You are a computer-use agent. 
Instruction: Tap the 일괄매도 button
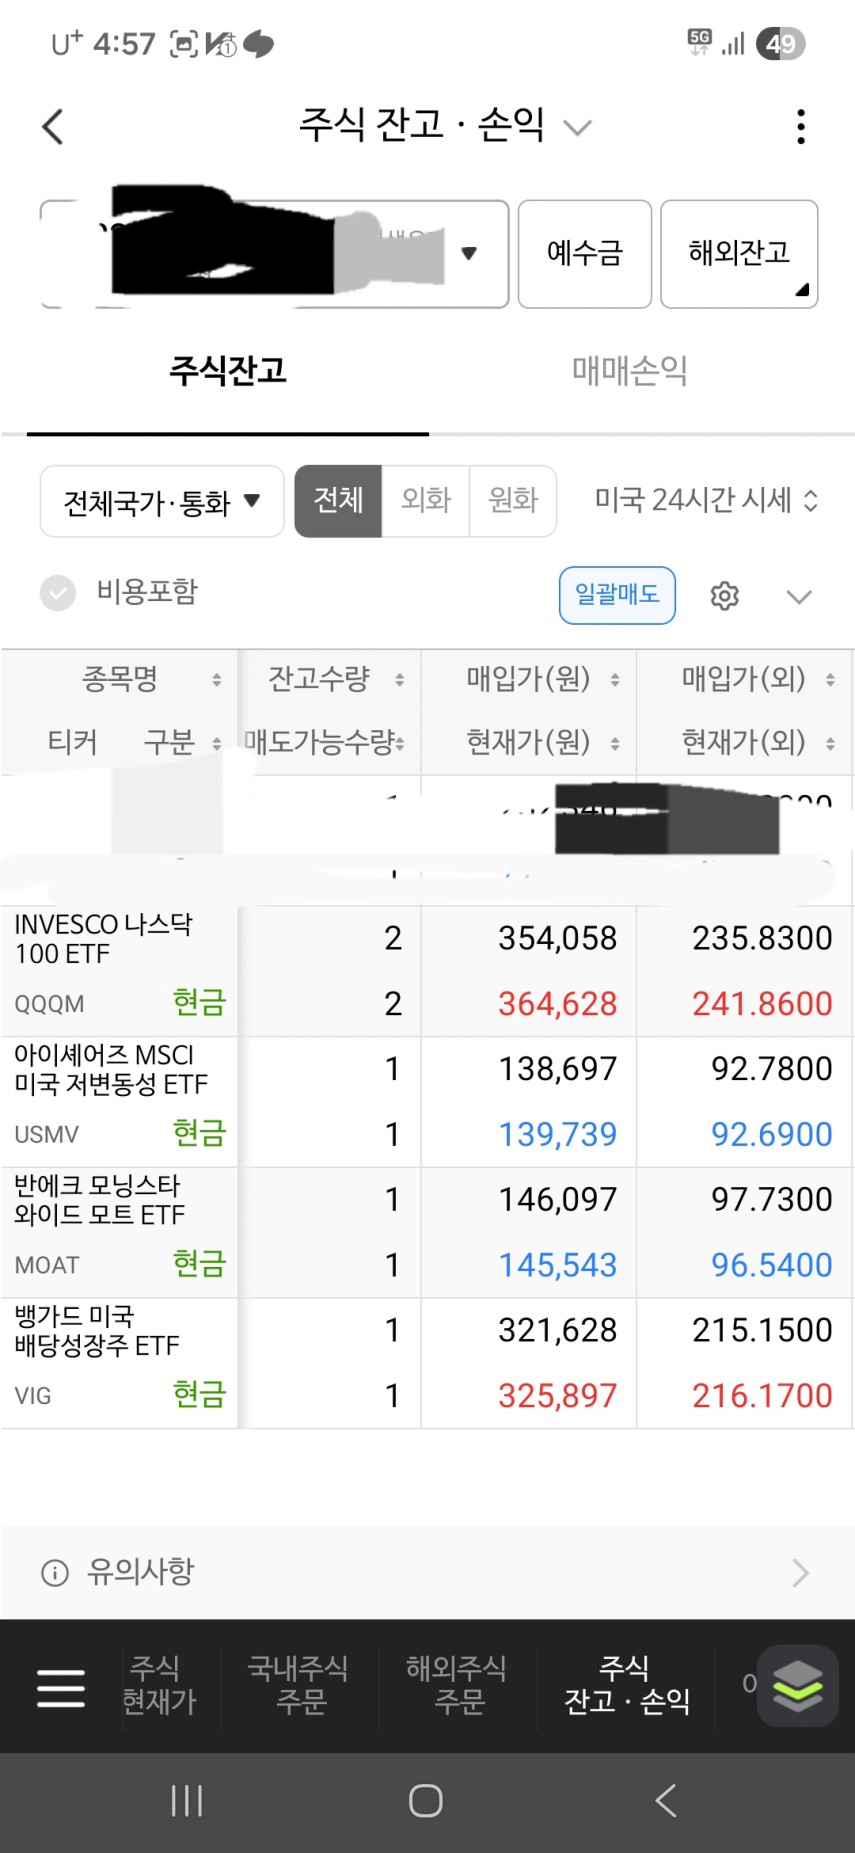click(617, 595)
